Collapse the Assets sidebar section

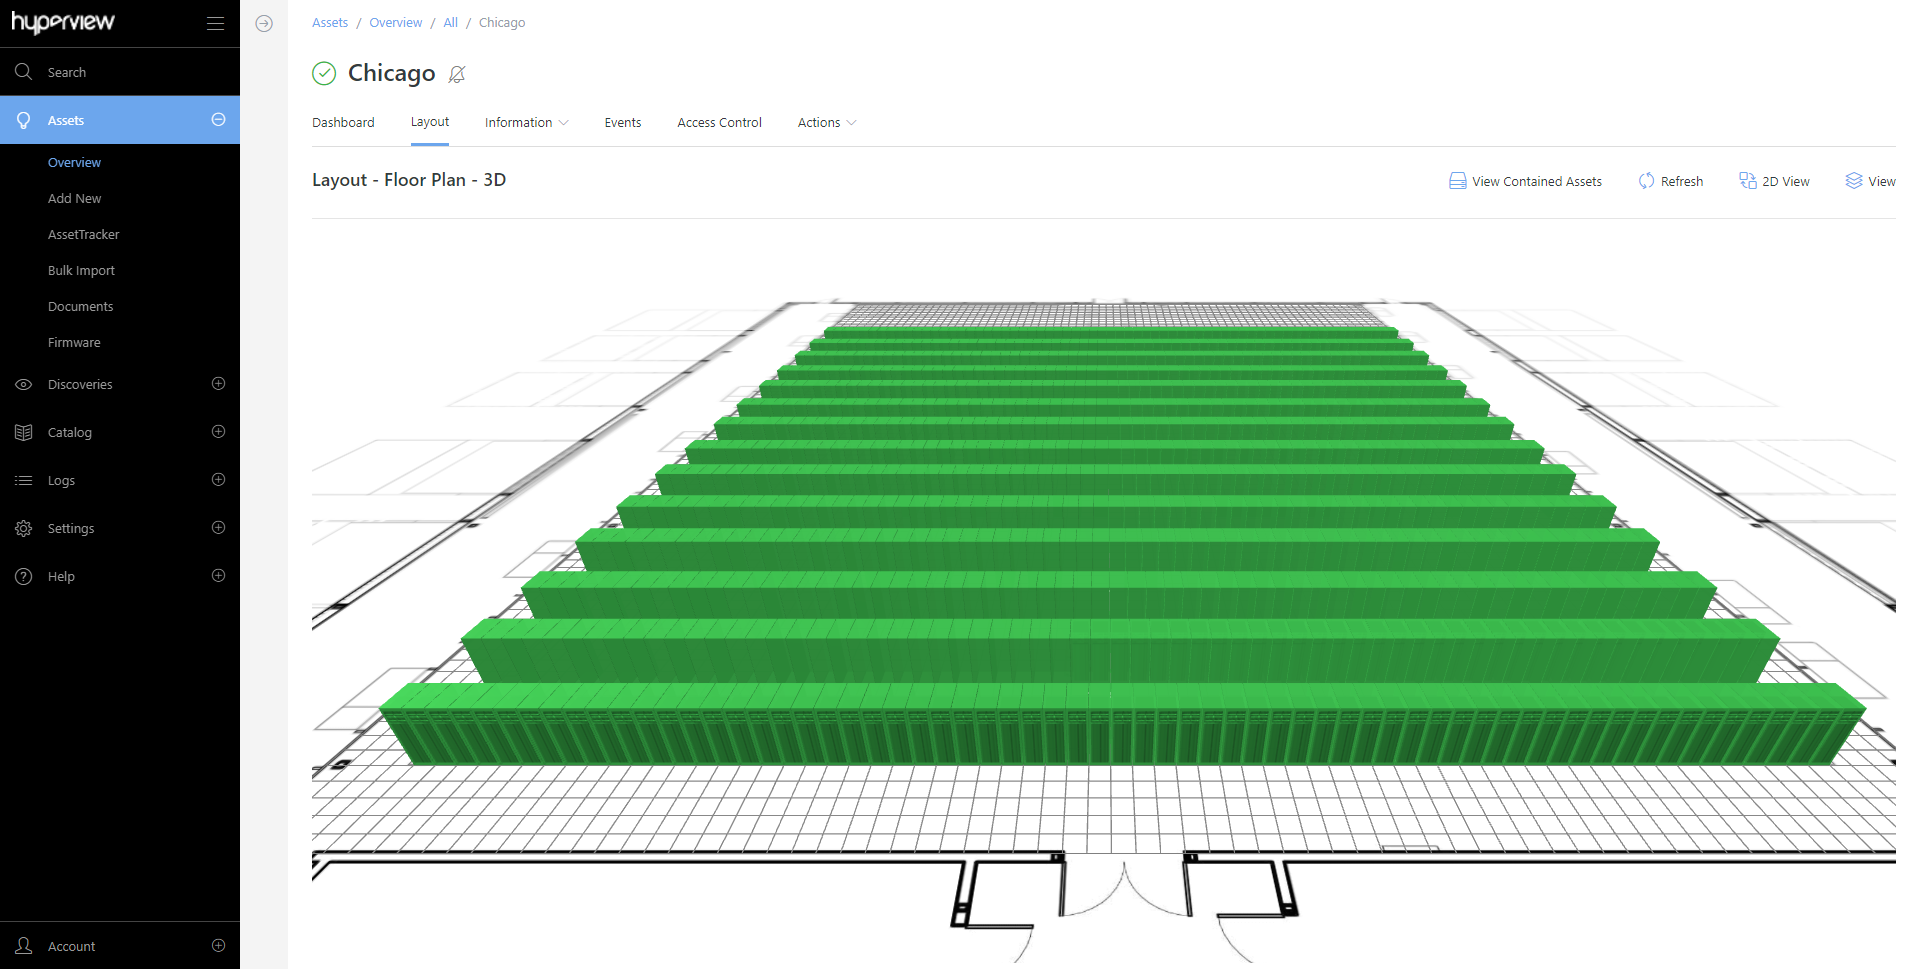(219, 119)
